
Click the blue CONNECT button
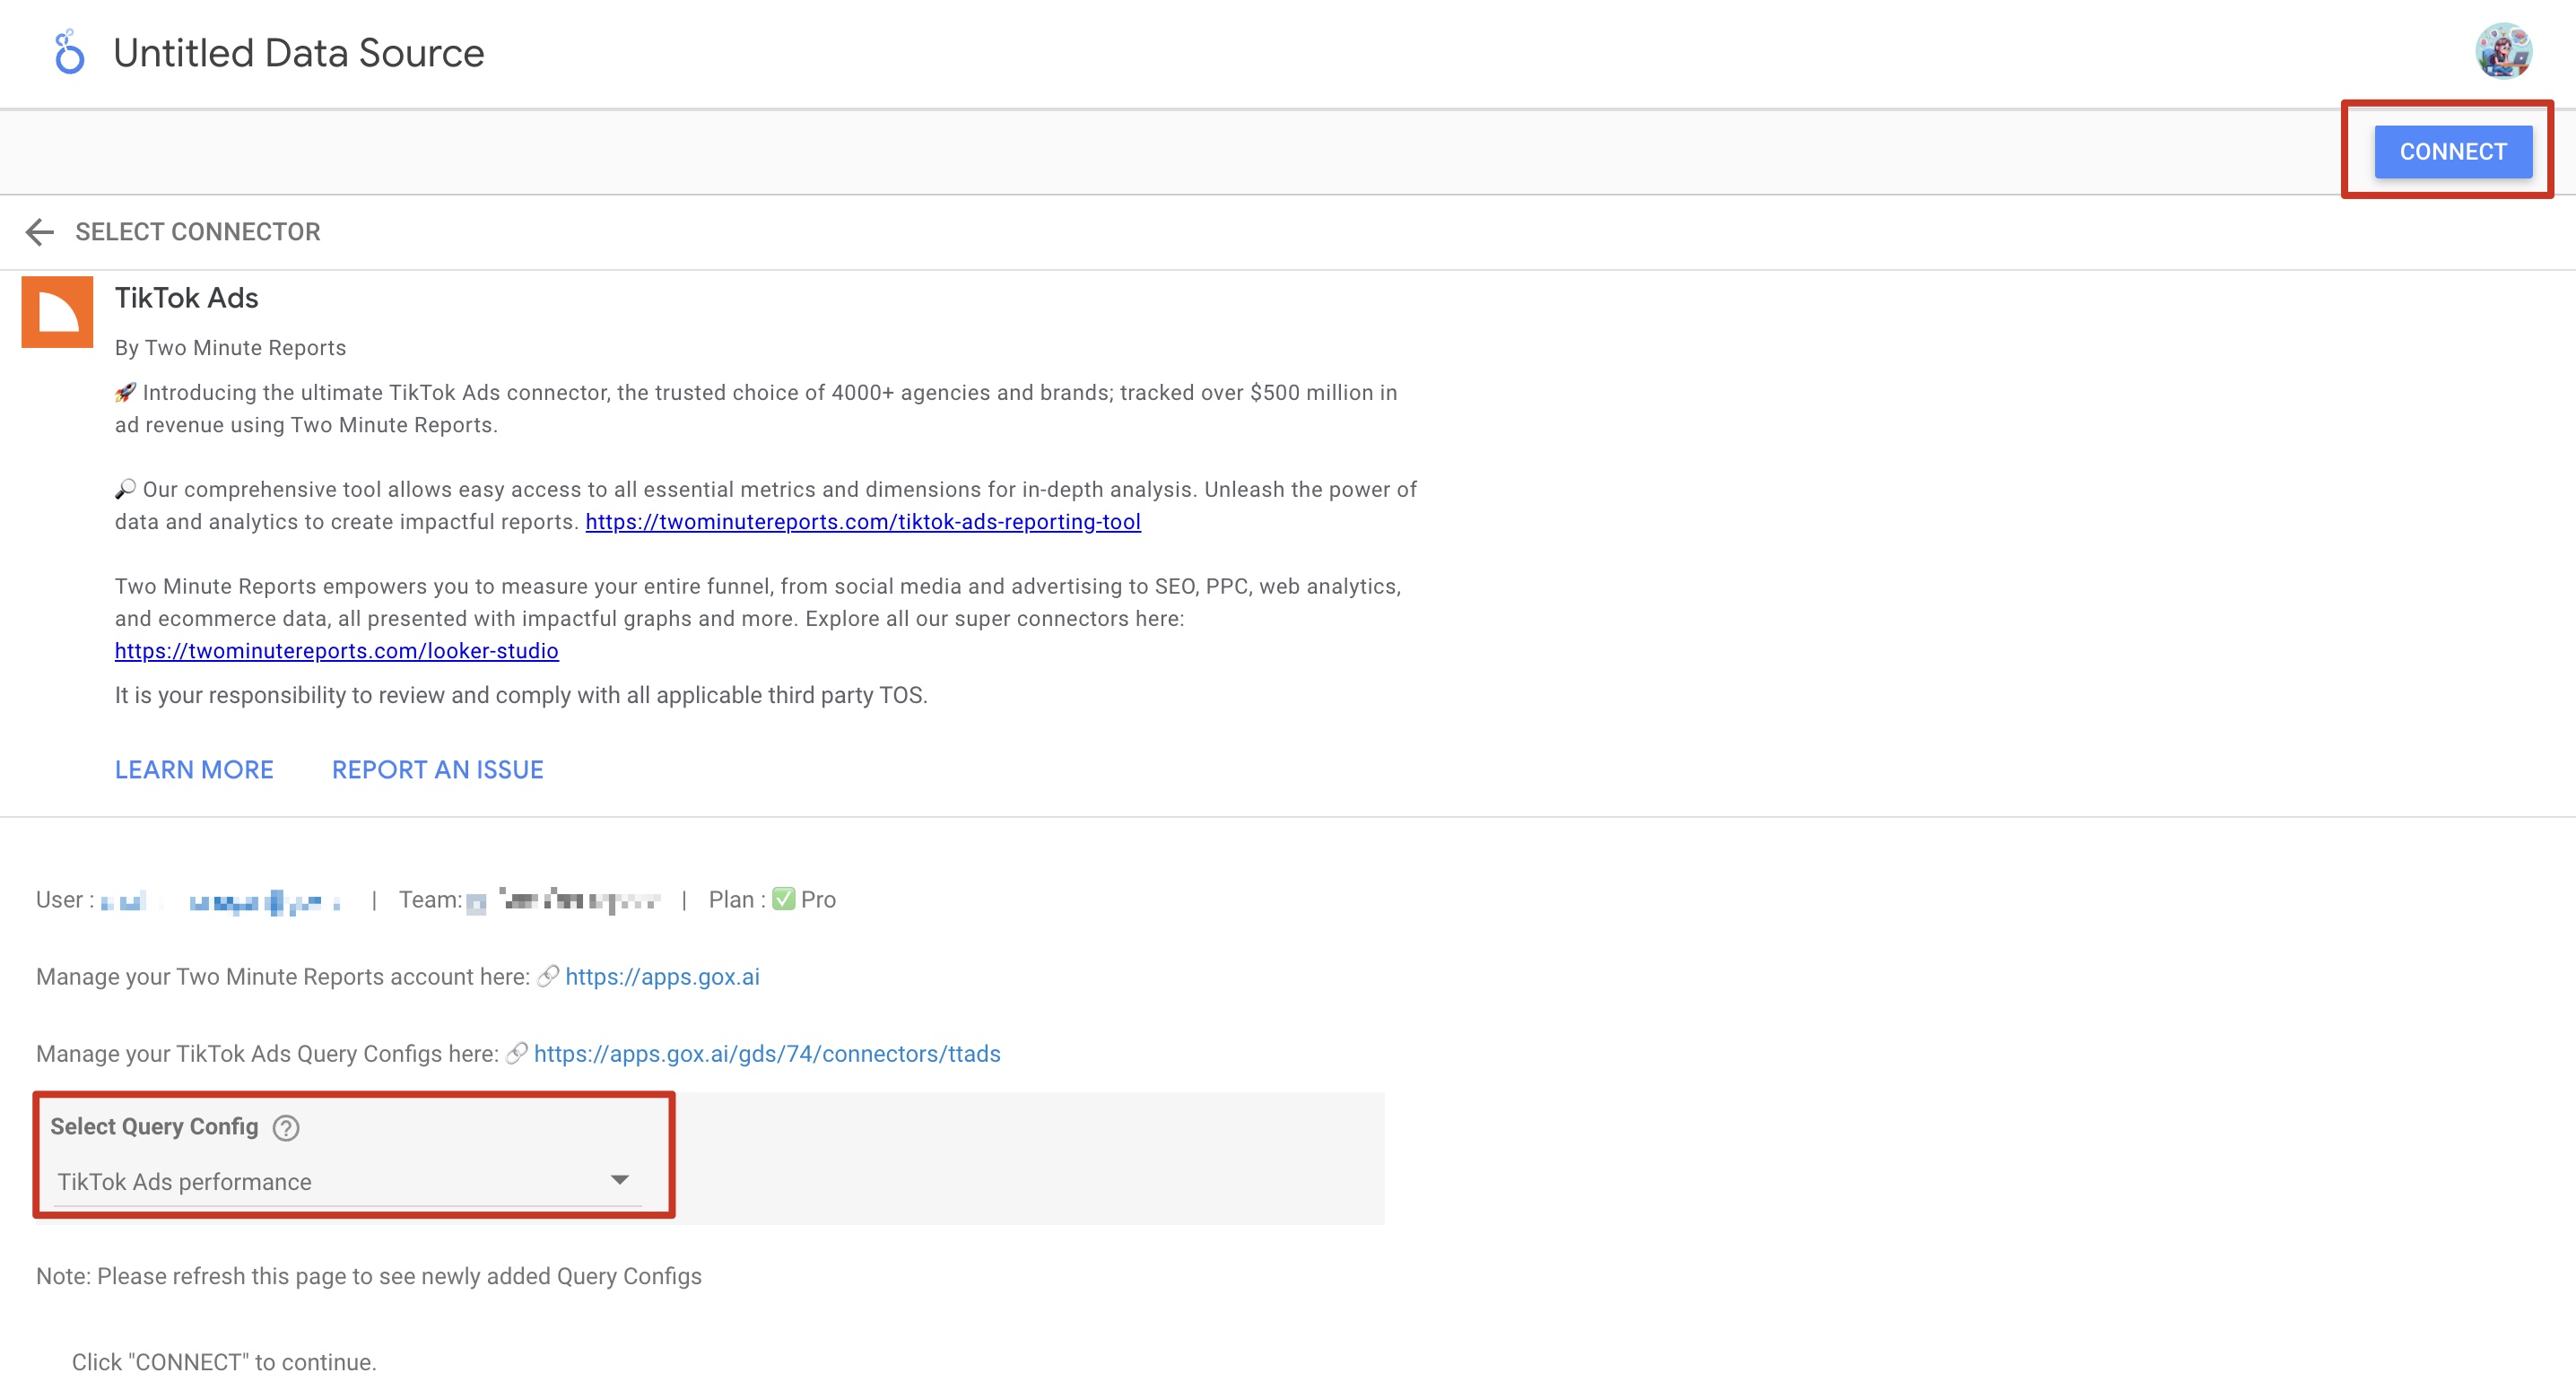2453,152
